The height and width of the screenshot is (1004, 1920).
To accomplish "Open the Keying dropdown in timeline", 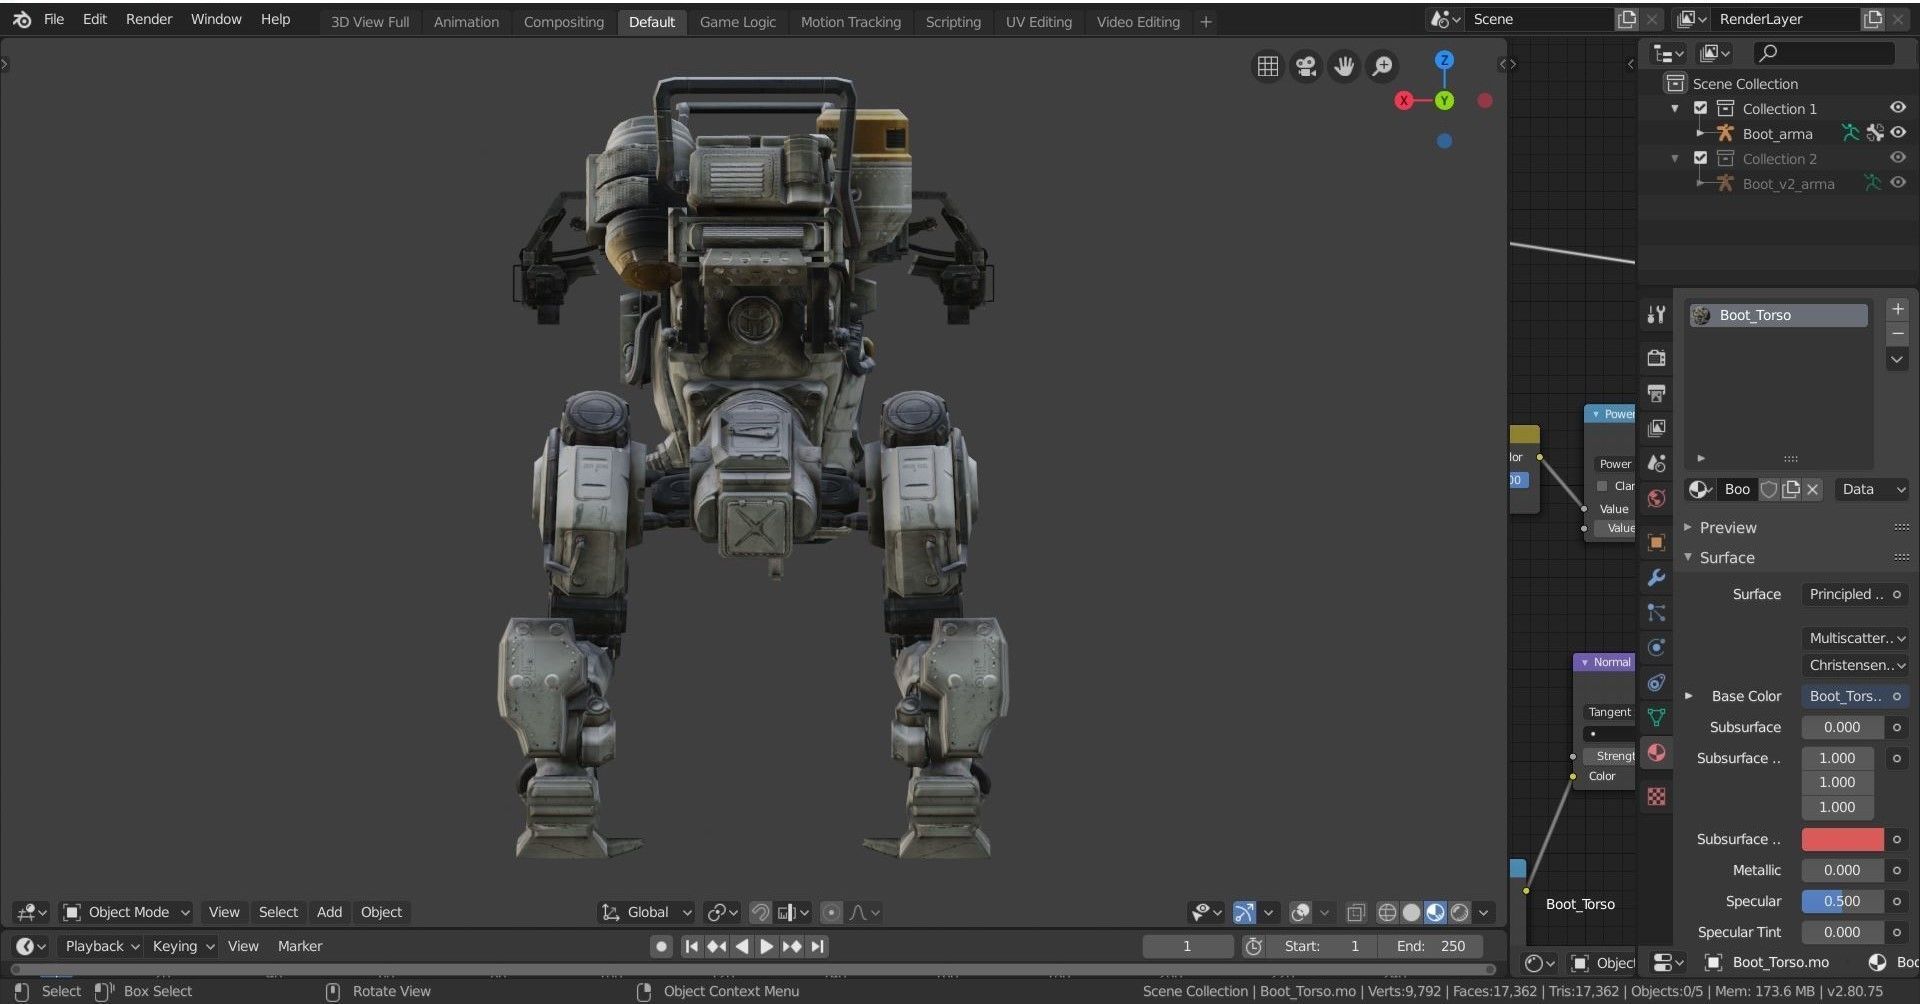I will (x=182, y=946).
